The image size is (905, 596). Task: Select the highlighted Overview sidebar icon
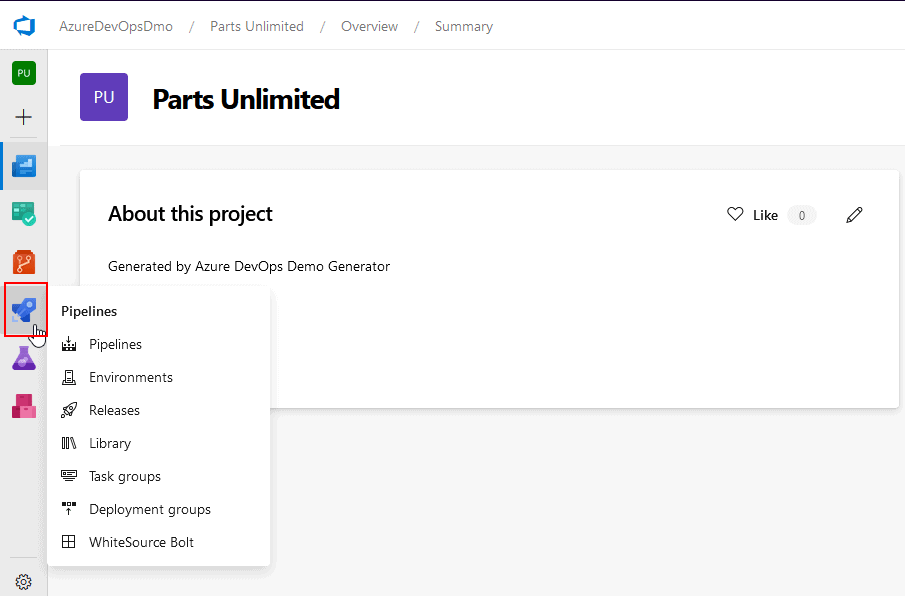[23, 165]
